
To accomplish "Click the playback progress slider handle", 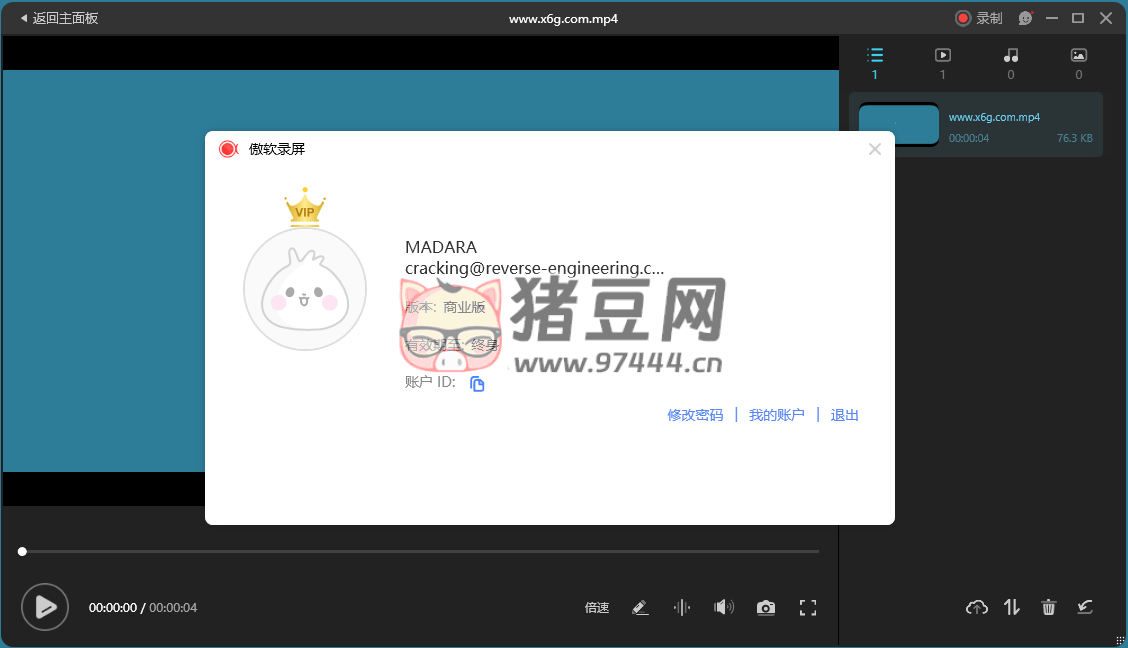I will (22, 551).
